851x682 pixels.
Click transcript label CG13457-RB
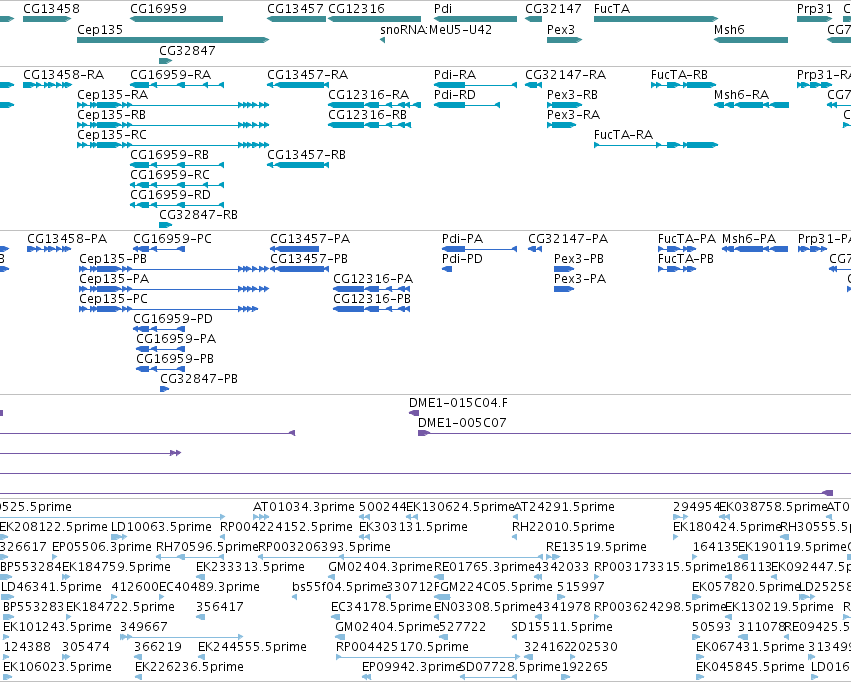click(307, 155)
